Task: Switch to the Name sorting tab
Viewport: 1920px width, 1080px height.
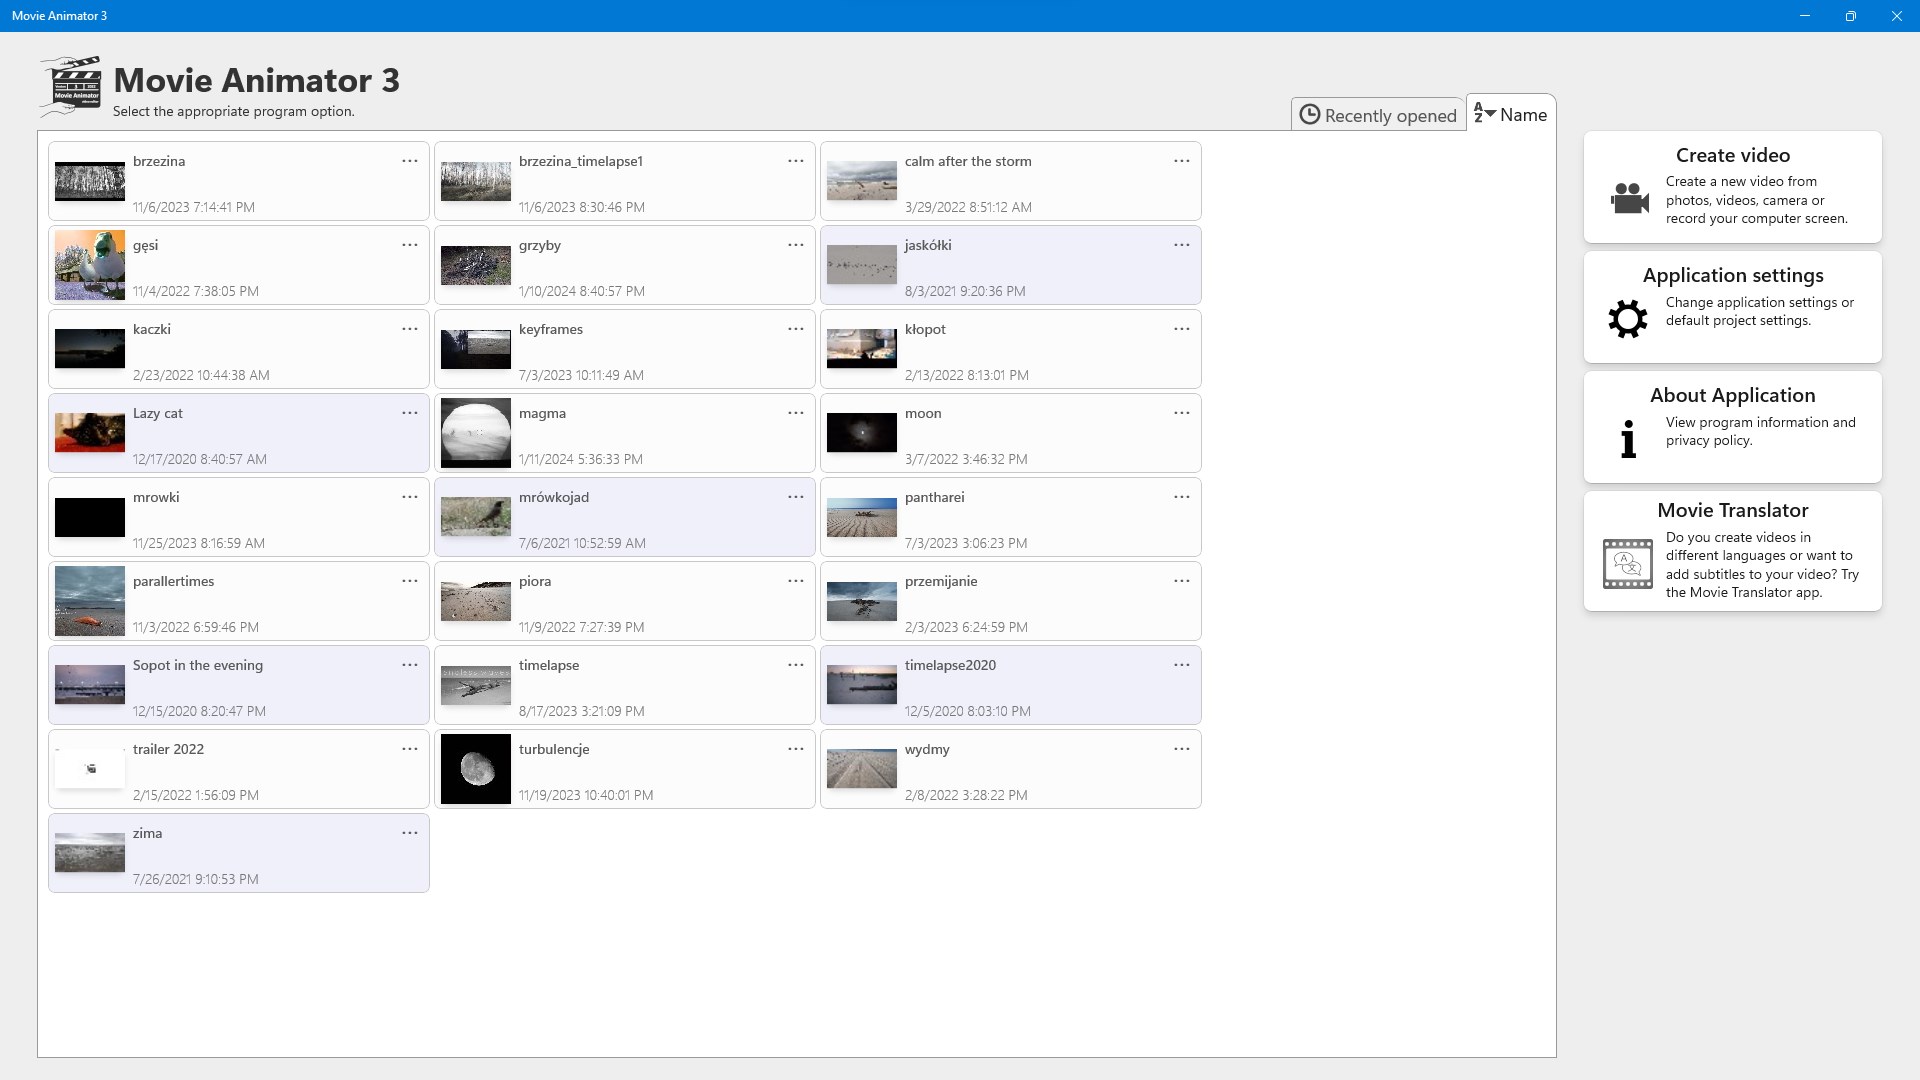Action: tap(1510, 114)
